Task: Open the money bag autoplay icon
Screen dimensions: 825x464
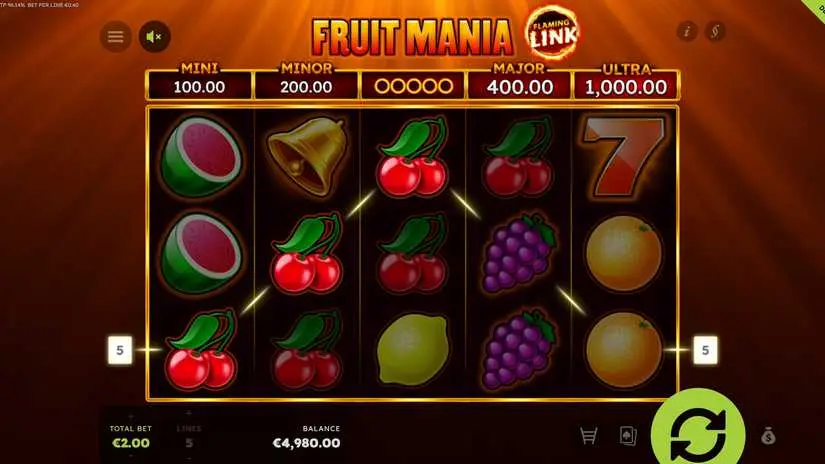Action: [768, 436]
